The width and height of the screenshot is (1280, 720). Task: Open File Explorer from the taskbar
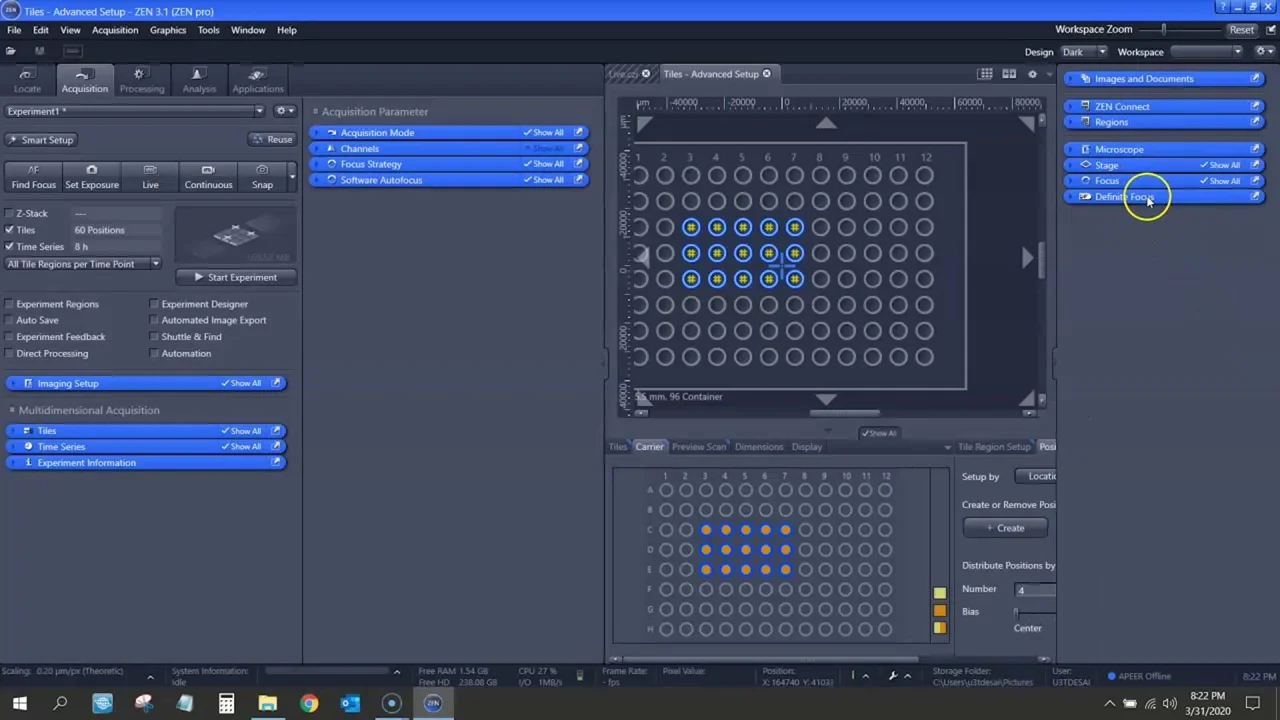click(x=267, y=703)
